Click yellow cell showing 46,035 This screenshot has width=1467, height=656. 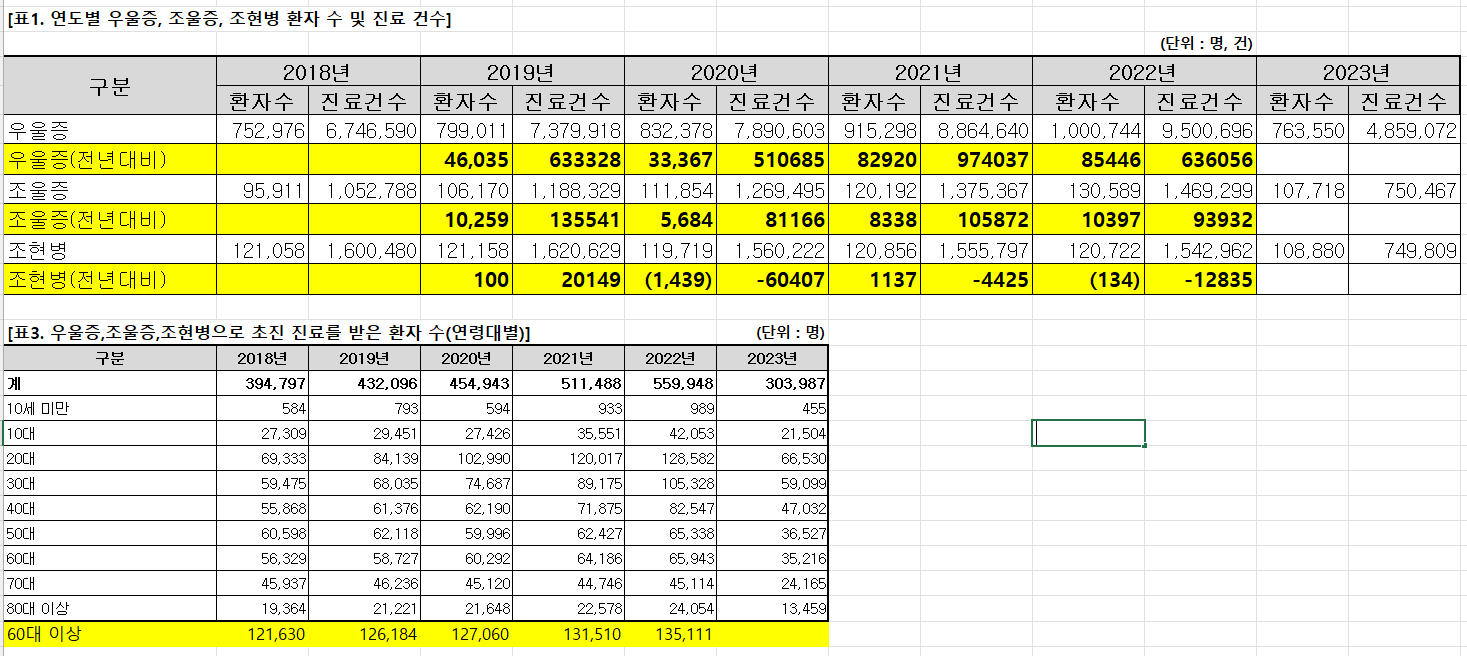(x=466, y=160)
